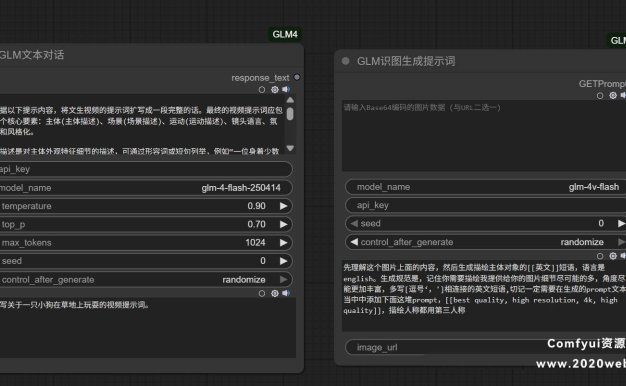Increase temperature with its right arrow
626x386 pixels.
pos(283,206)
